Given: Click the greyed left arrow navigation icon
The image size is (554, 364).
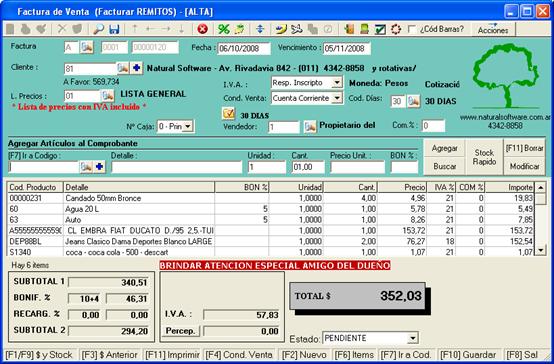Looking at the screenshot, I should (x=150, y=29).
